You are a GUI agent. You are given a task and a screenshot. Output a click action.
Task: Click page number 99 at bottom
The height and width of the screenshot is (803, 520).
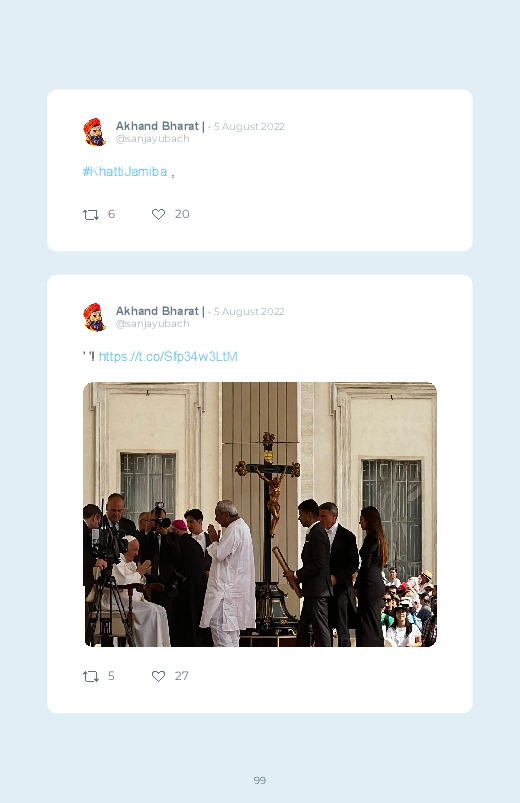click(x=260, y=780)
